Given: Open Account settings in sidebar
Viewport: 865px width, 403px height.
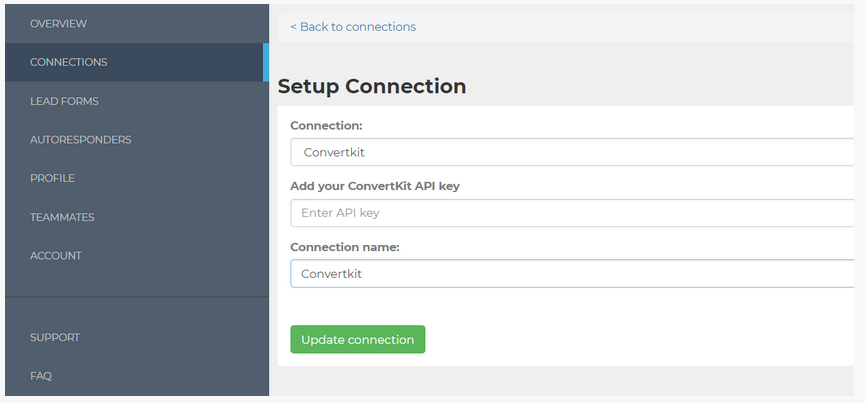Looking at the screenshot, I should 56,256.
